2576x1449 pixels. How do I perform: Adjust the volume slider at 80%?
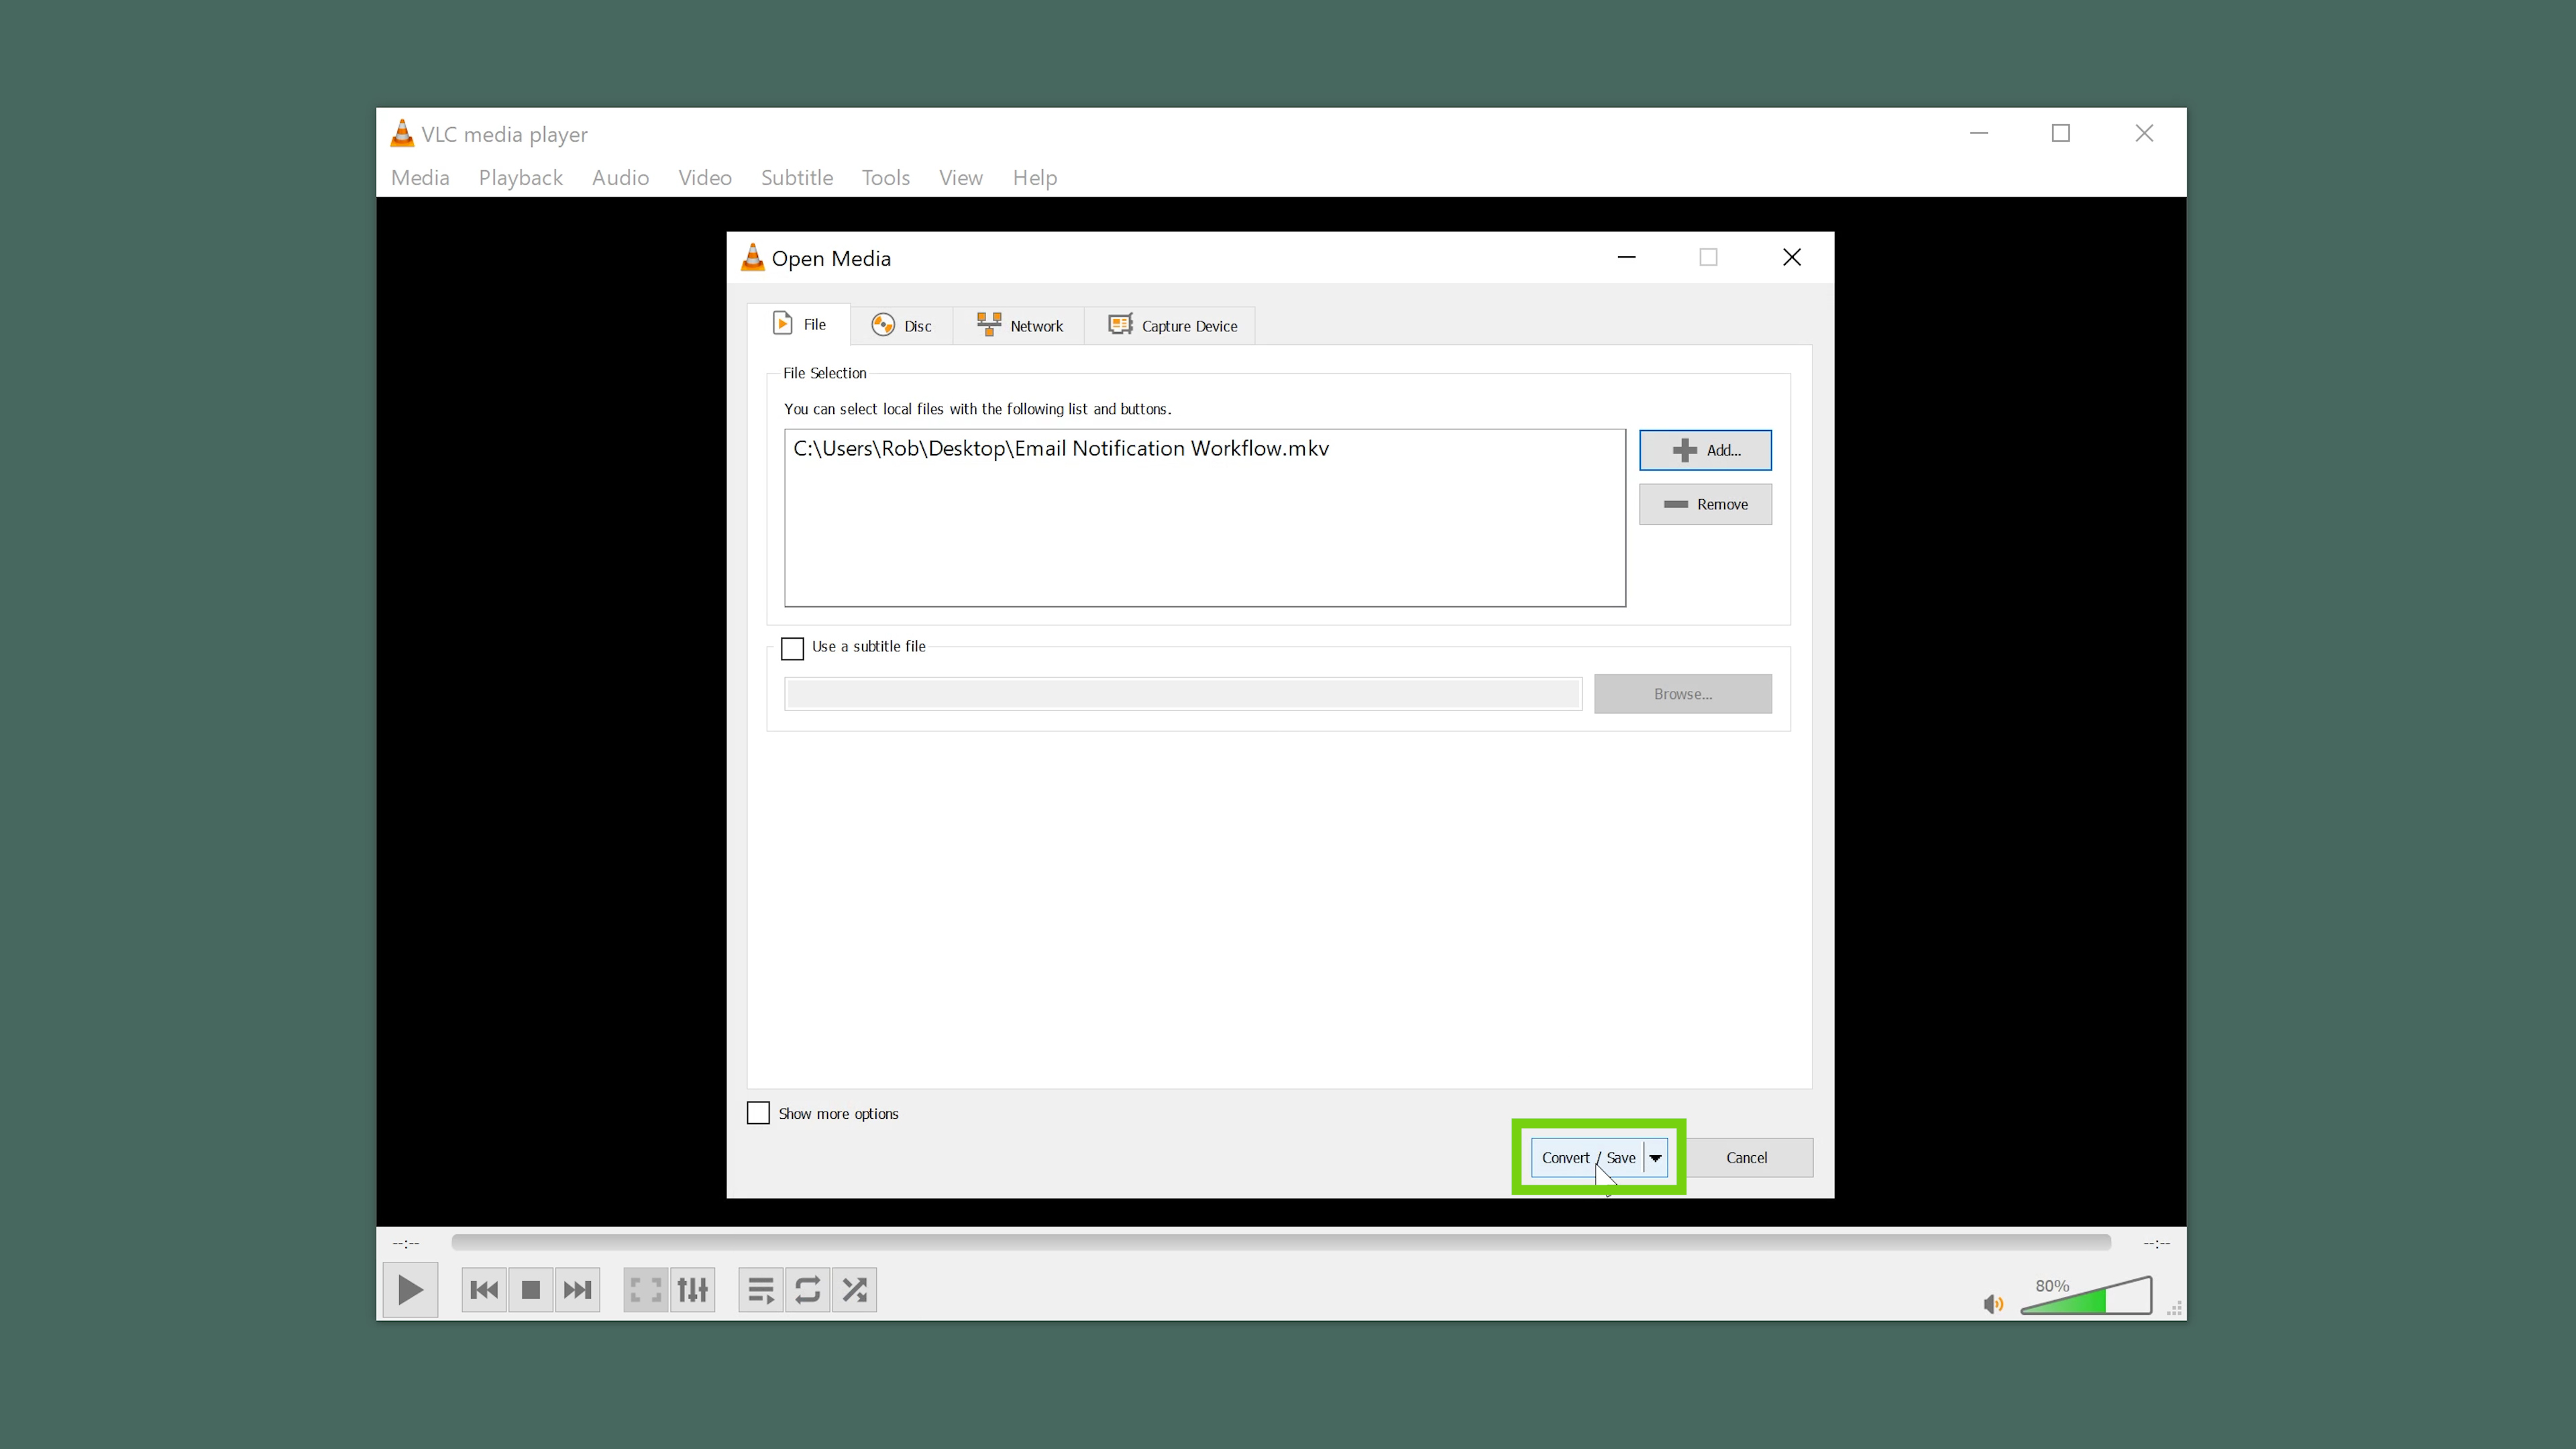tap(2086, 1296)
